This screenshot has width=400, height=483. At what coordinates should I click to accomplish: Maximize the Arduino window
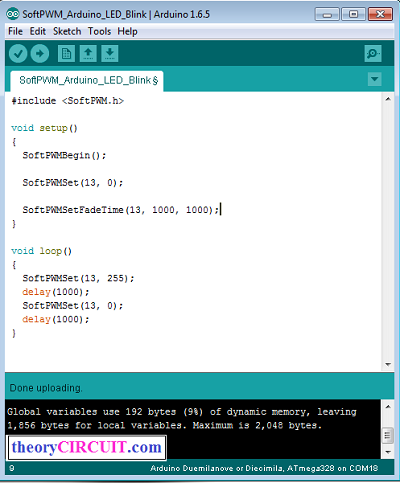click(353, 14)
